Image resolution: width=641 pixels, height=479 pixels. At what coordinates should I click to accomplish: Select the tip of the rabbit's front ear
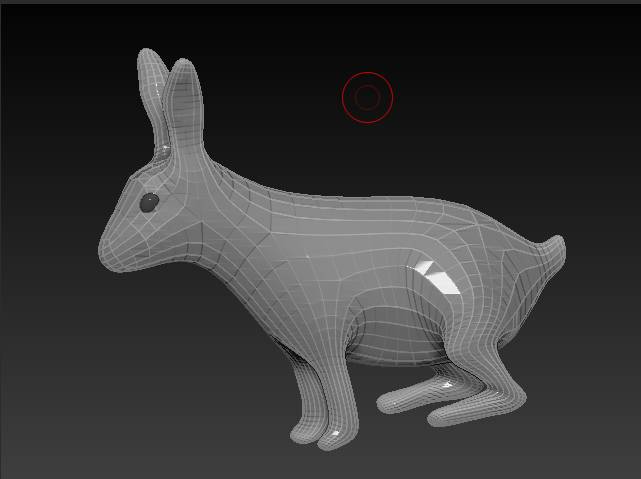(183, 67)
